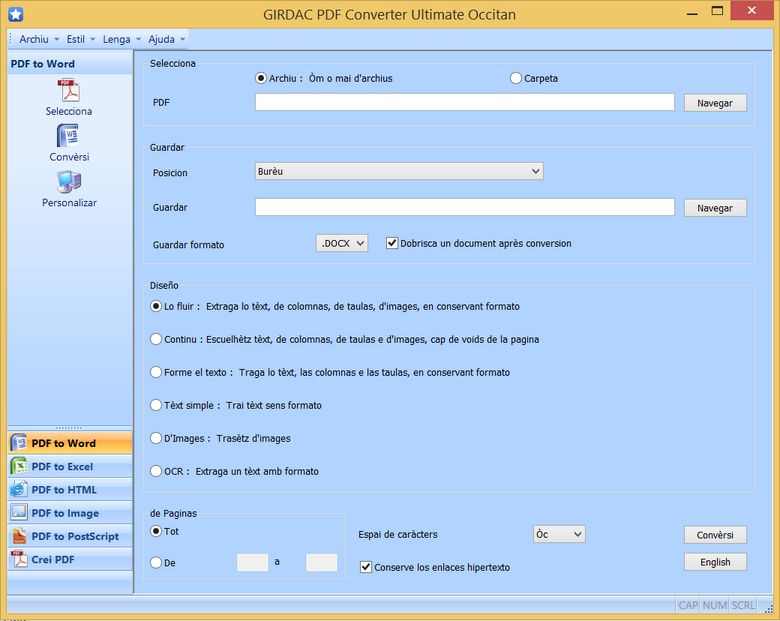Click the PDF to Excel sidebar icon
Viewport: 780px width, 621px height.
click(x=19, y=466)
